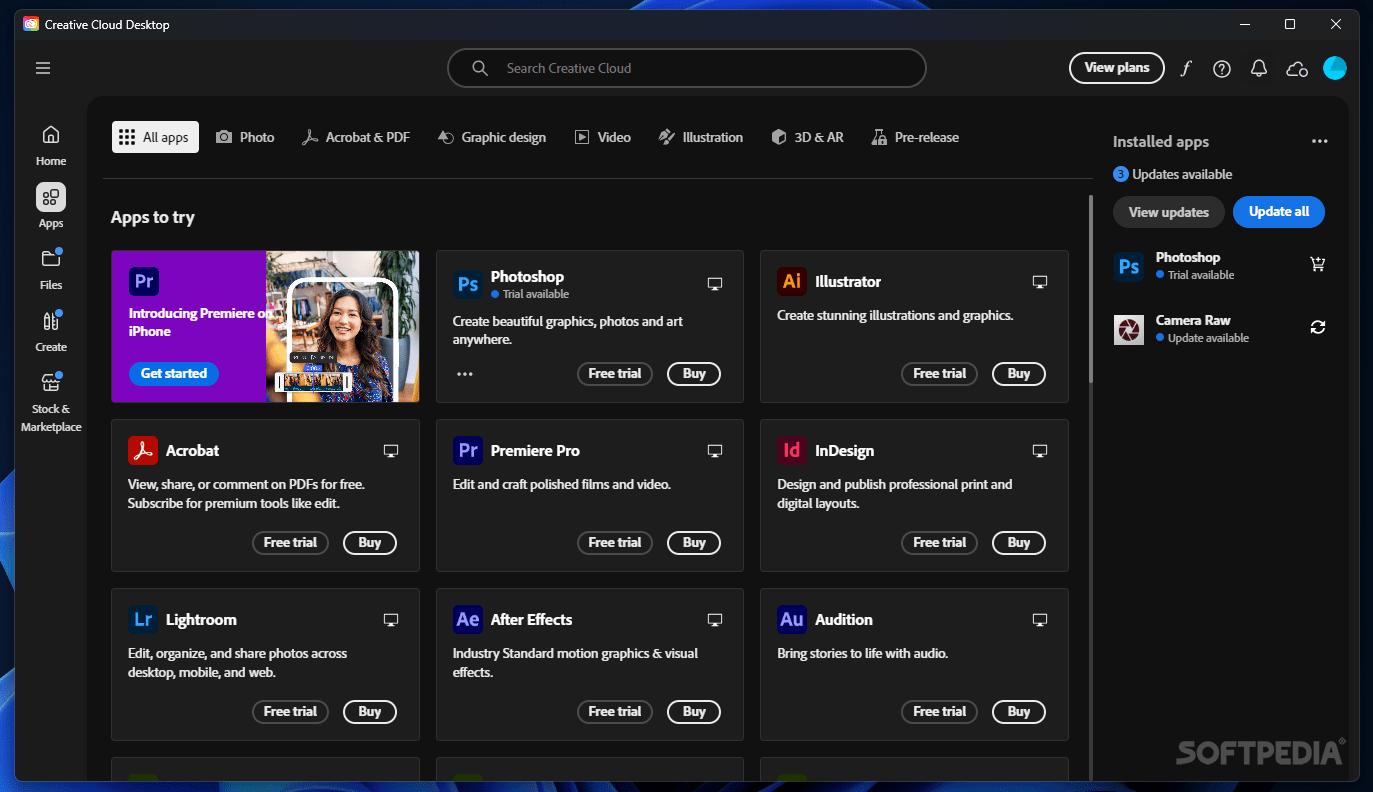This screenshot has width=1373, height=792.
Task: Click the Camera Raw icon in Installed apps
Action: click(1129, 329)
